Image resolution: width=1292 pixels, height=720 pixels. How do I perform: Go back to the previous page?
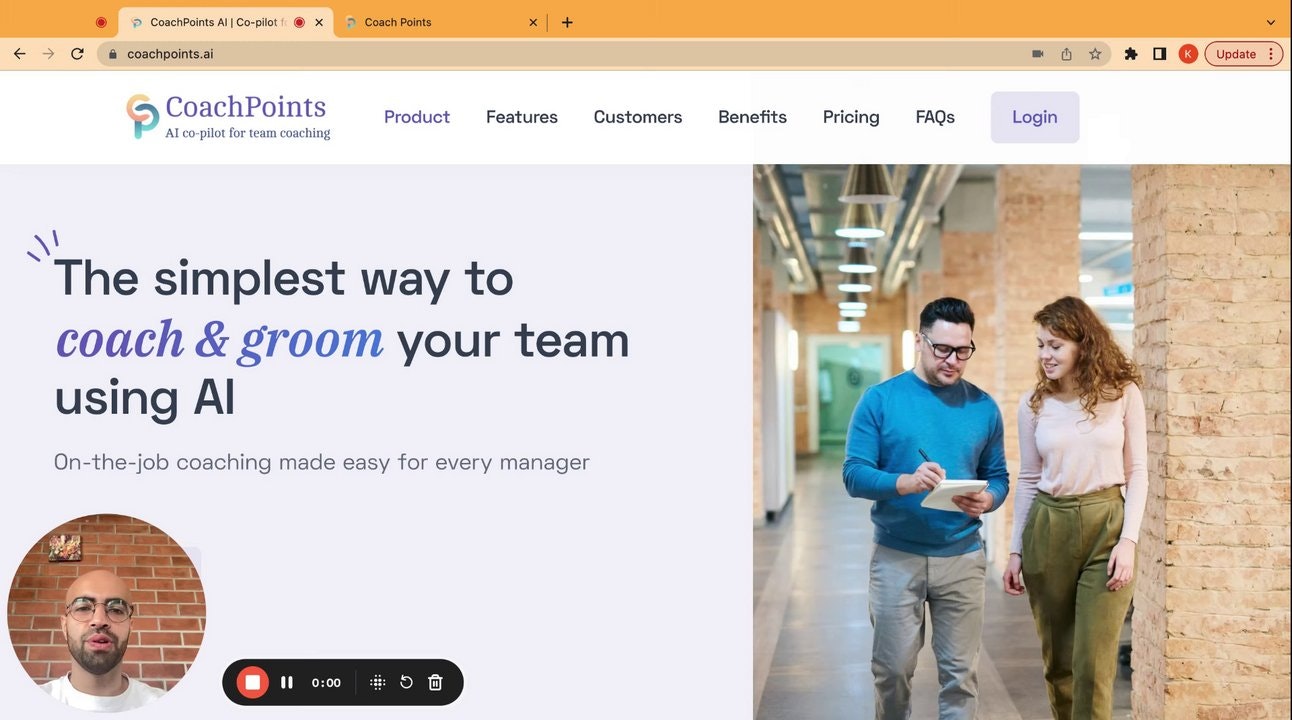pyautogui.click(x=19, y=54)
